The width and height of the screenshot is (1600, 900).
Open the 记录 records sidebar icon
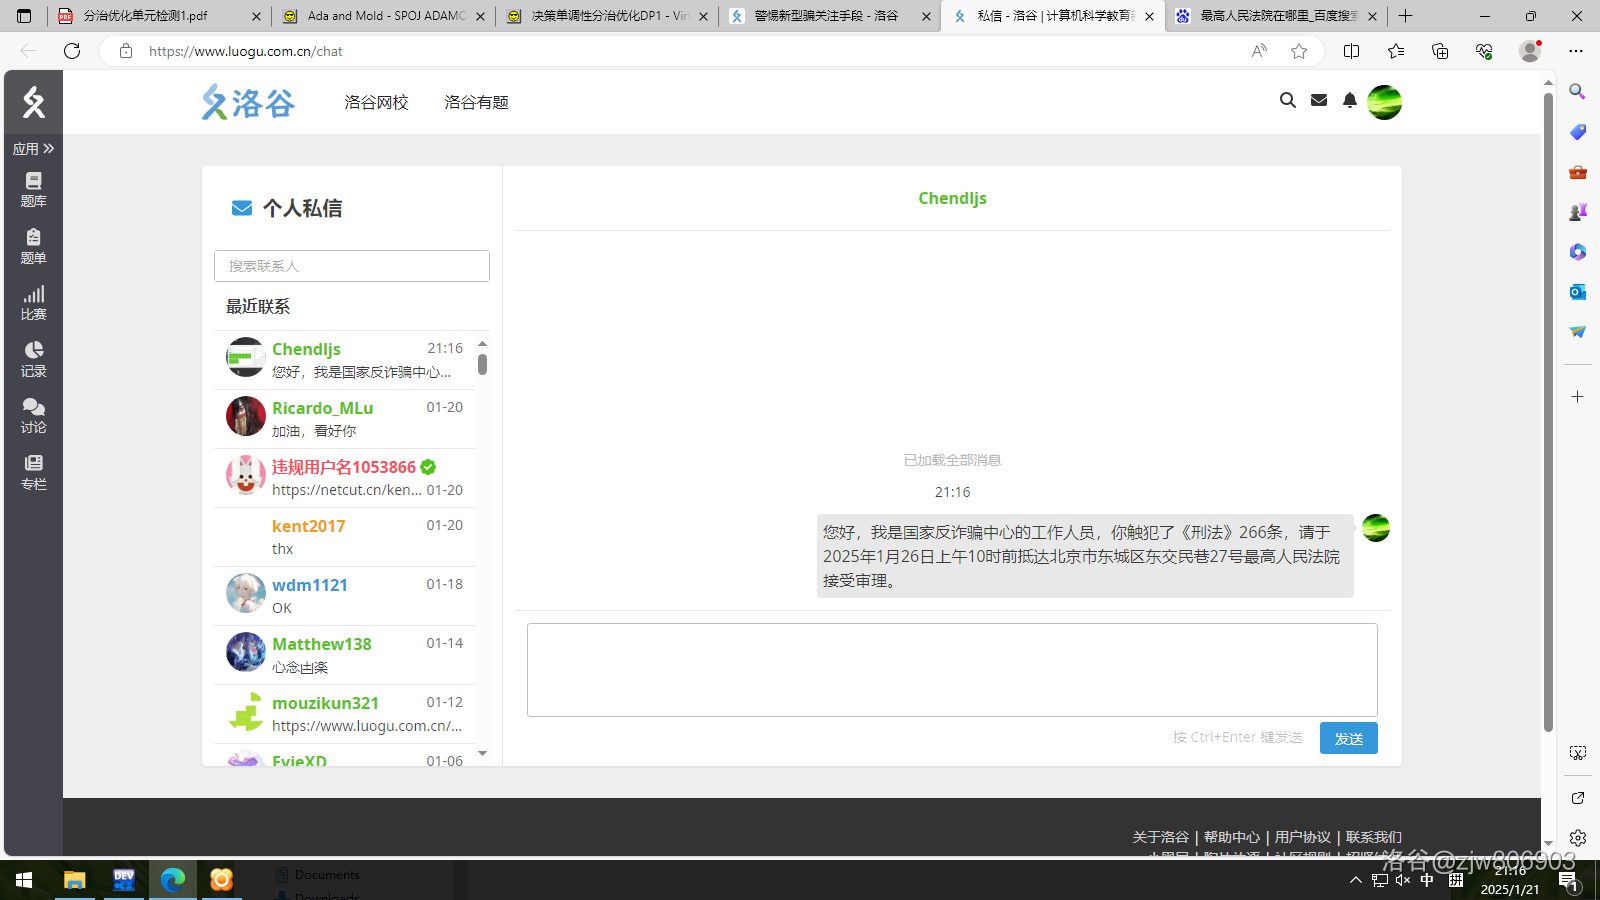pyautogui.click(x=33, y=359)
